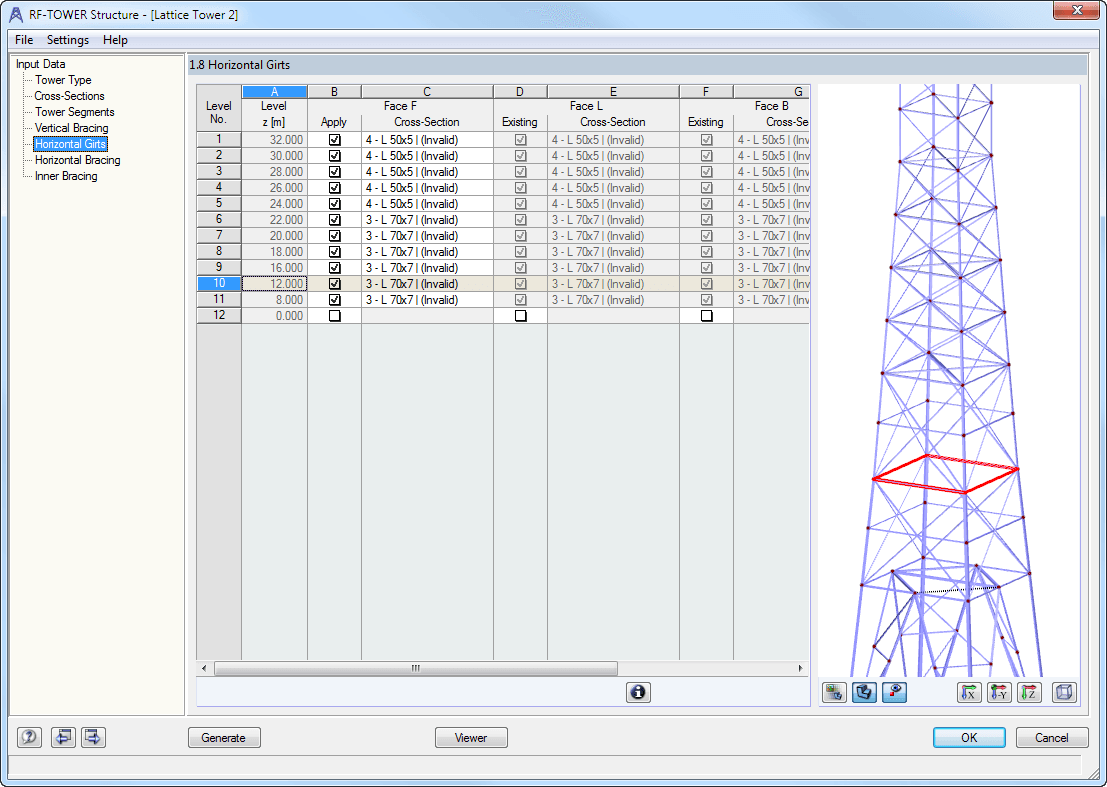Click the level cell 32.000
Viewport: 1107px width, 787px height.
tap(274, 140)
